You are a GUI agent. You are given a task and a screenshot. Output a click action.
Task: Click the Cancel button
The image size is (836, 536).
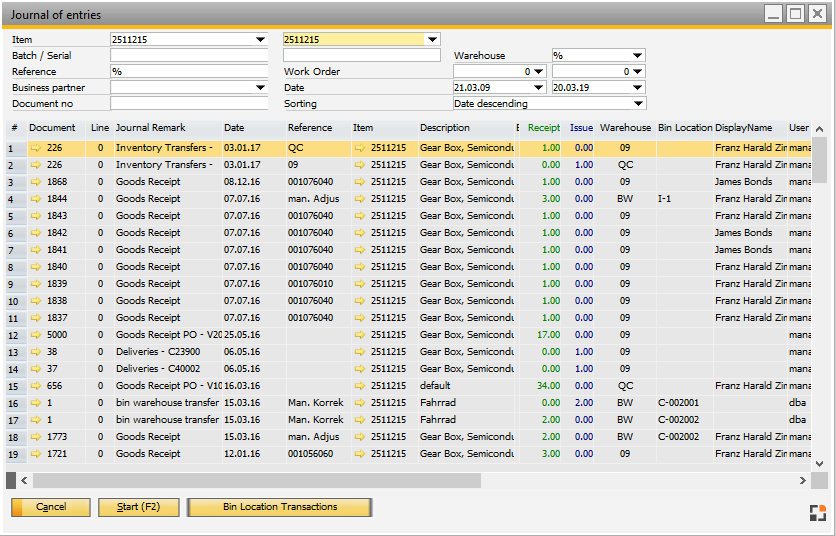click(51, 507)
